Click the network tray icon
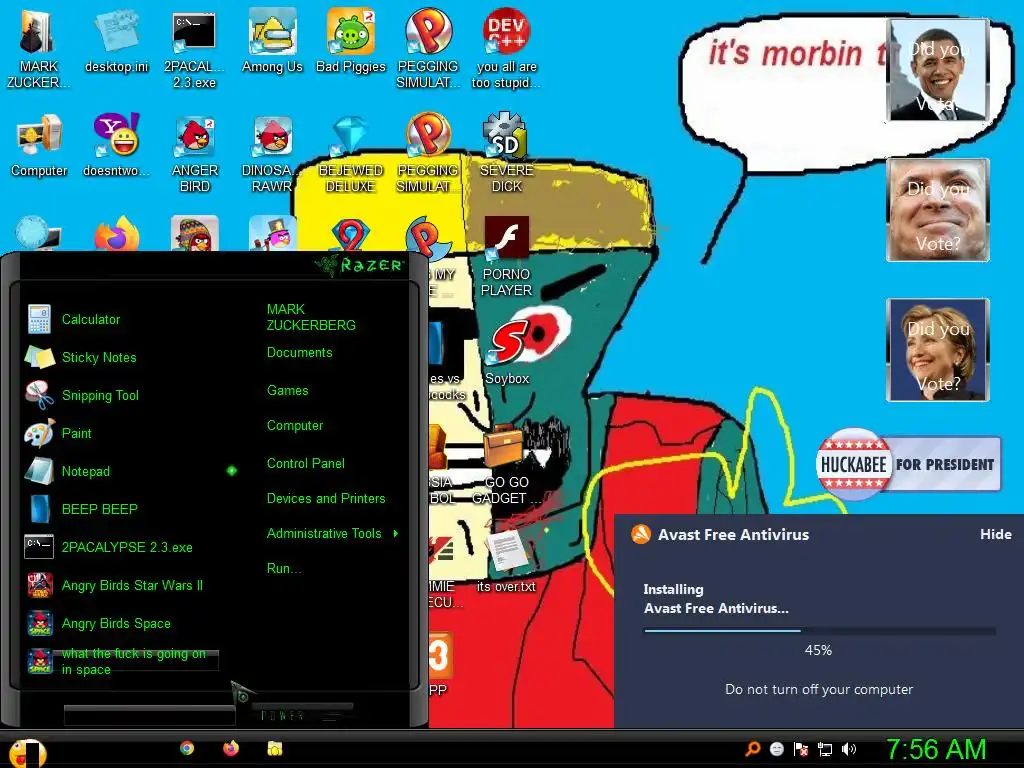The image size is (1024, 768). (x=825, y=749)
